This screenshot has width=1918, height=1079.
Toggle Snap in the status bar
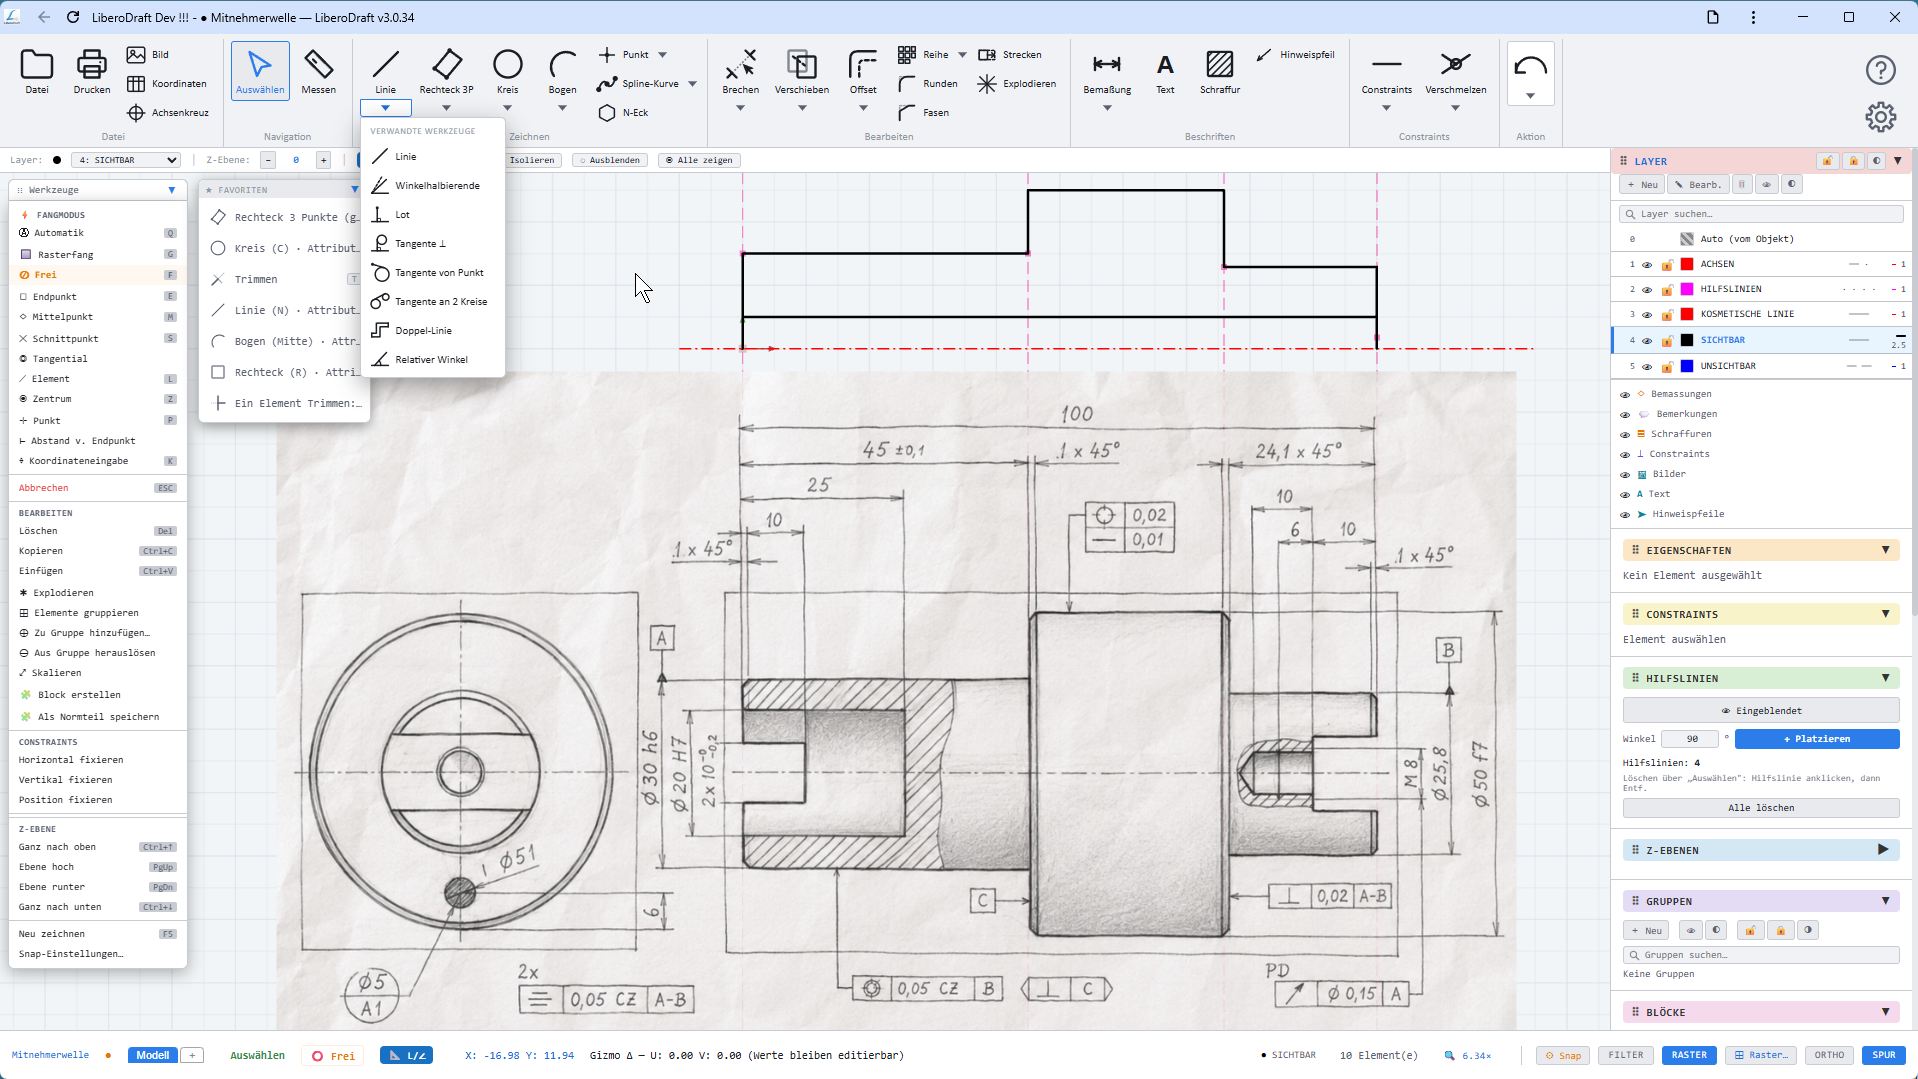(x=1564, y=1055)
